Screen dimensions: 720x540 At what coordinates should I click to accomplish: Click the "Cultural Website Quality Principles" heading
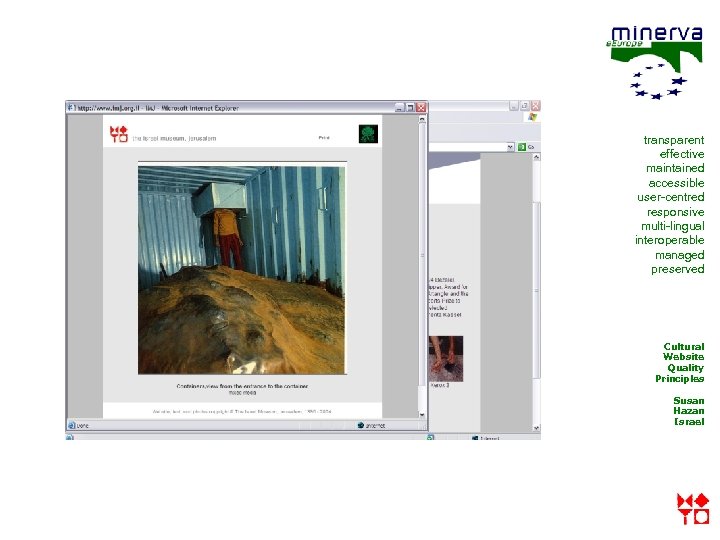tap(680, 362)
